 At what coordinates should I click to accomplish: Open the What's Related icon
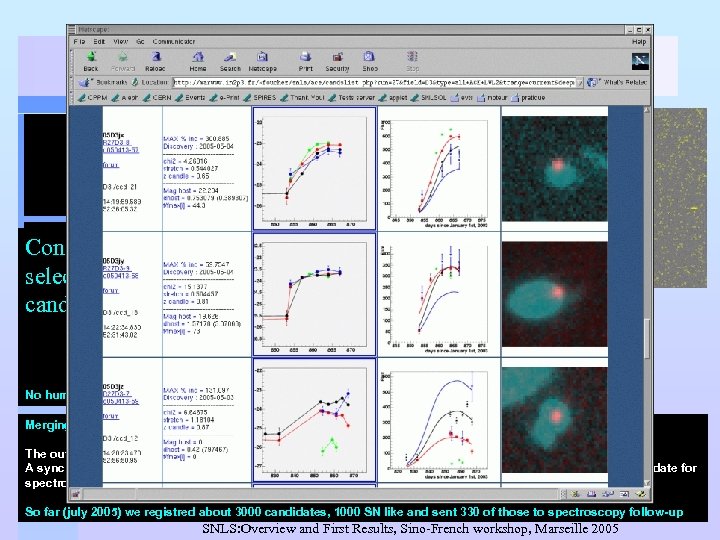[x=592, y=83]
